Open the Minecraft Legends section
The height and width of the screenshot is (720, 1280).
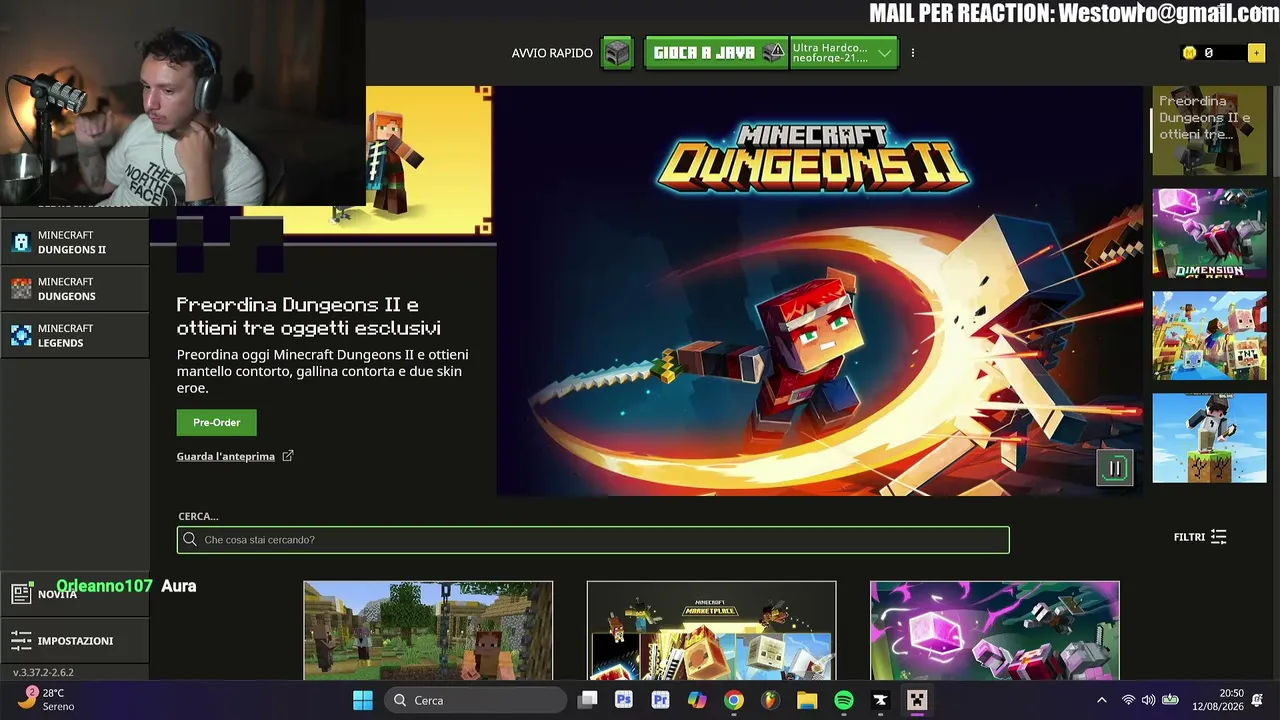point(75,336)
